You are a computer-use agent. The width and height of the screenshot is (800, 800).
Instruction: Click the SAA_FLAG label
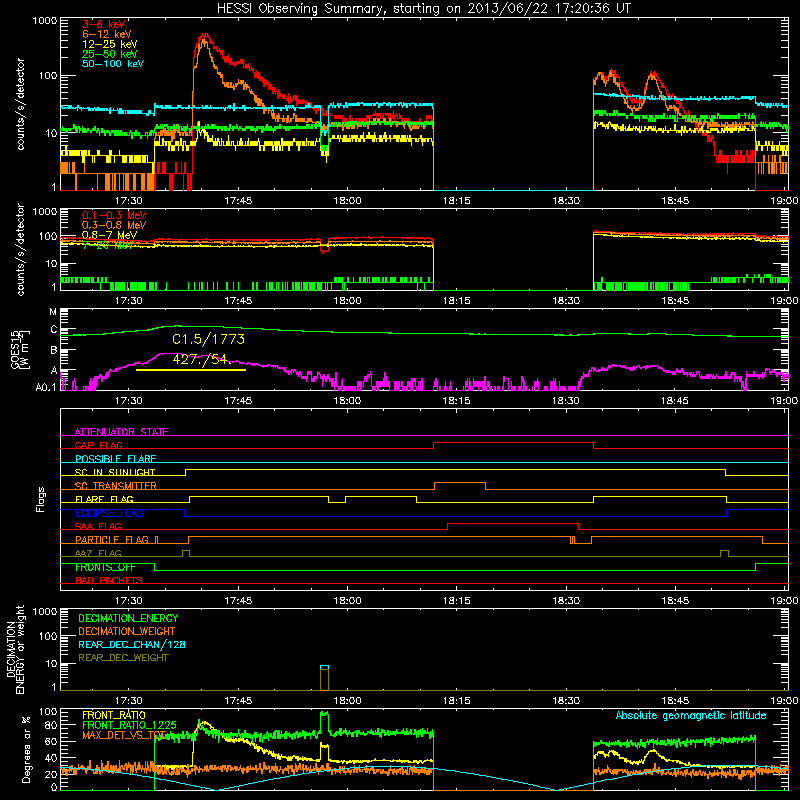(x=98, y=526)
